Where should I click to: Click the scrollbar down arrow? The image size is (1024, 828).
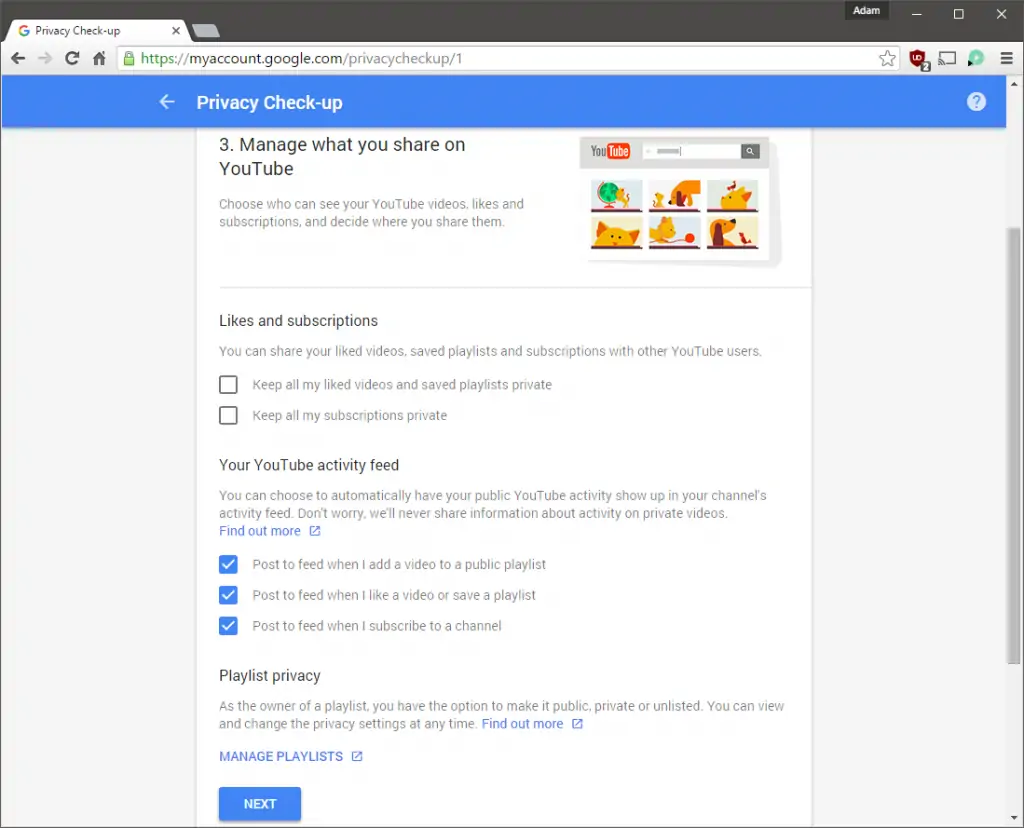tap(1014, 818)
